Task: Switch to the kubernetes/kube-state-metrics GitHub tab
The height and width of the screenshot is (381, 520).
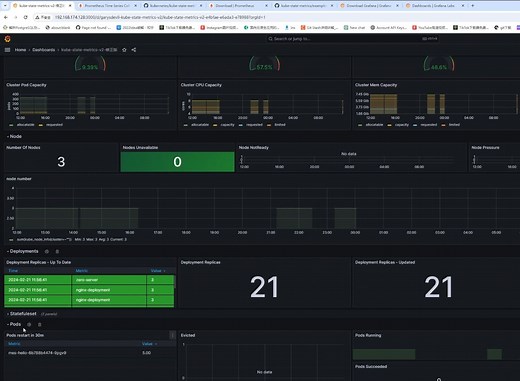Action: coord(173,6)
